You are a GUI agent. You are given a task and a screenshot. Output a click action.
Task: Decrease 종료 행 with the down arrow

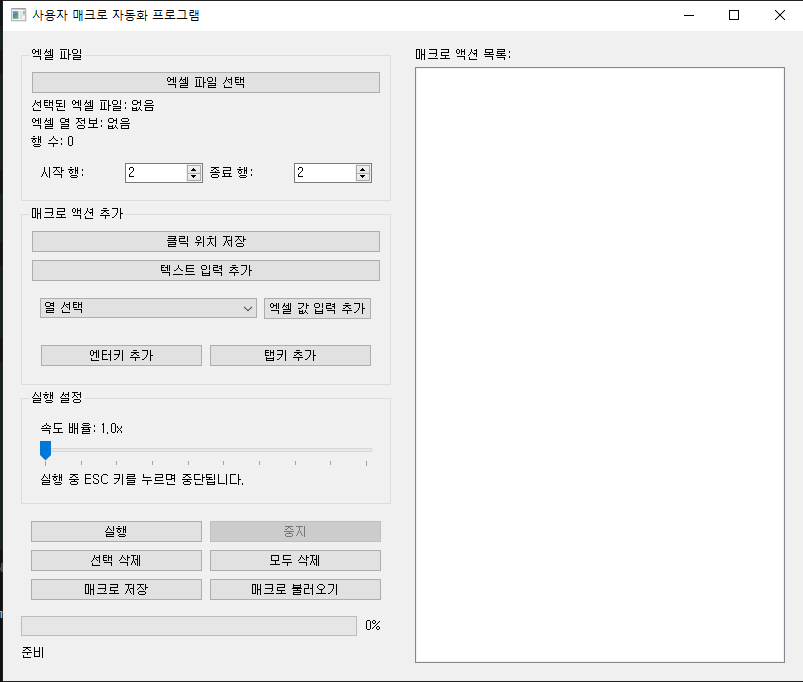pos(363,177)
